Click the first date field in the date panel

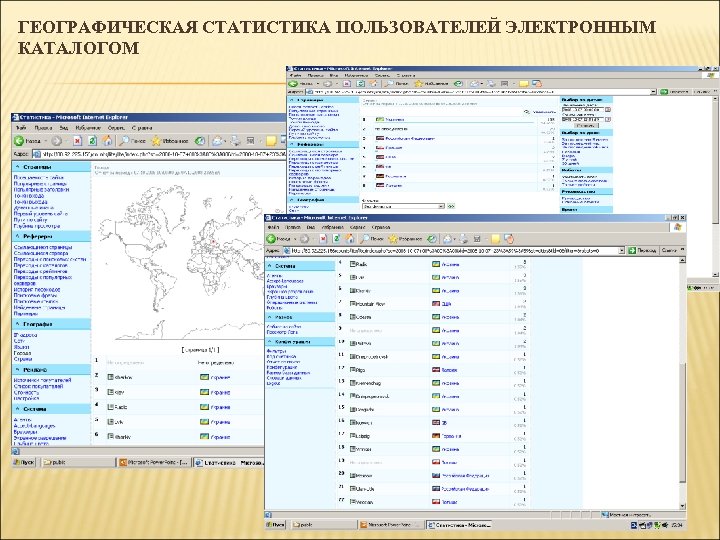point(583,110)
